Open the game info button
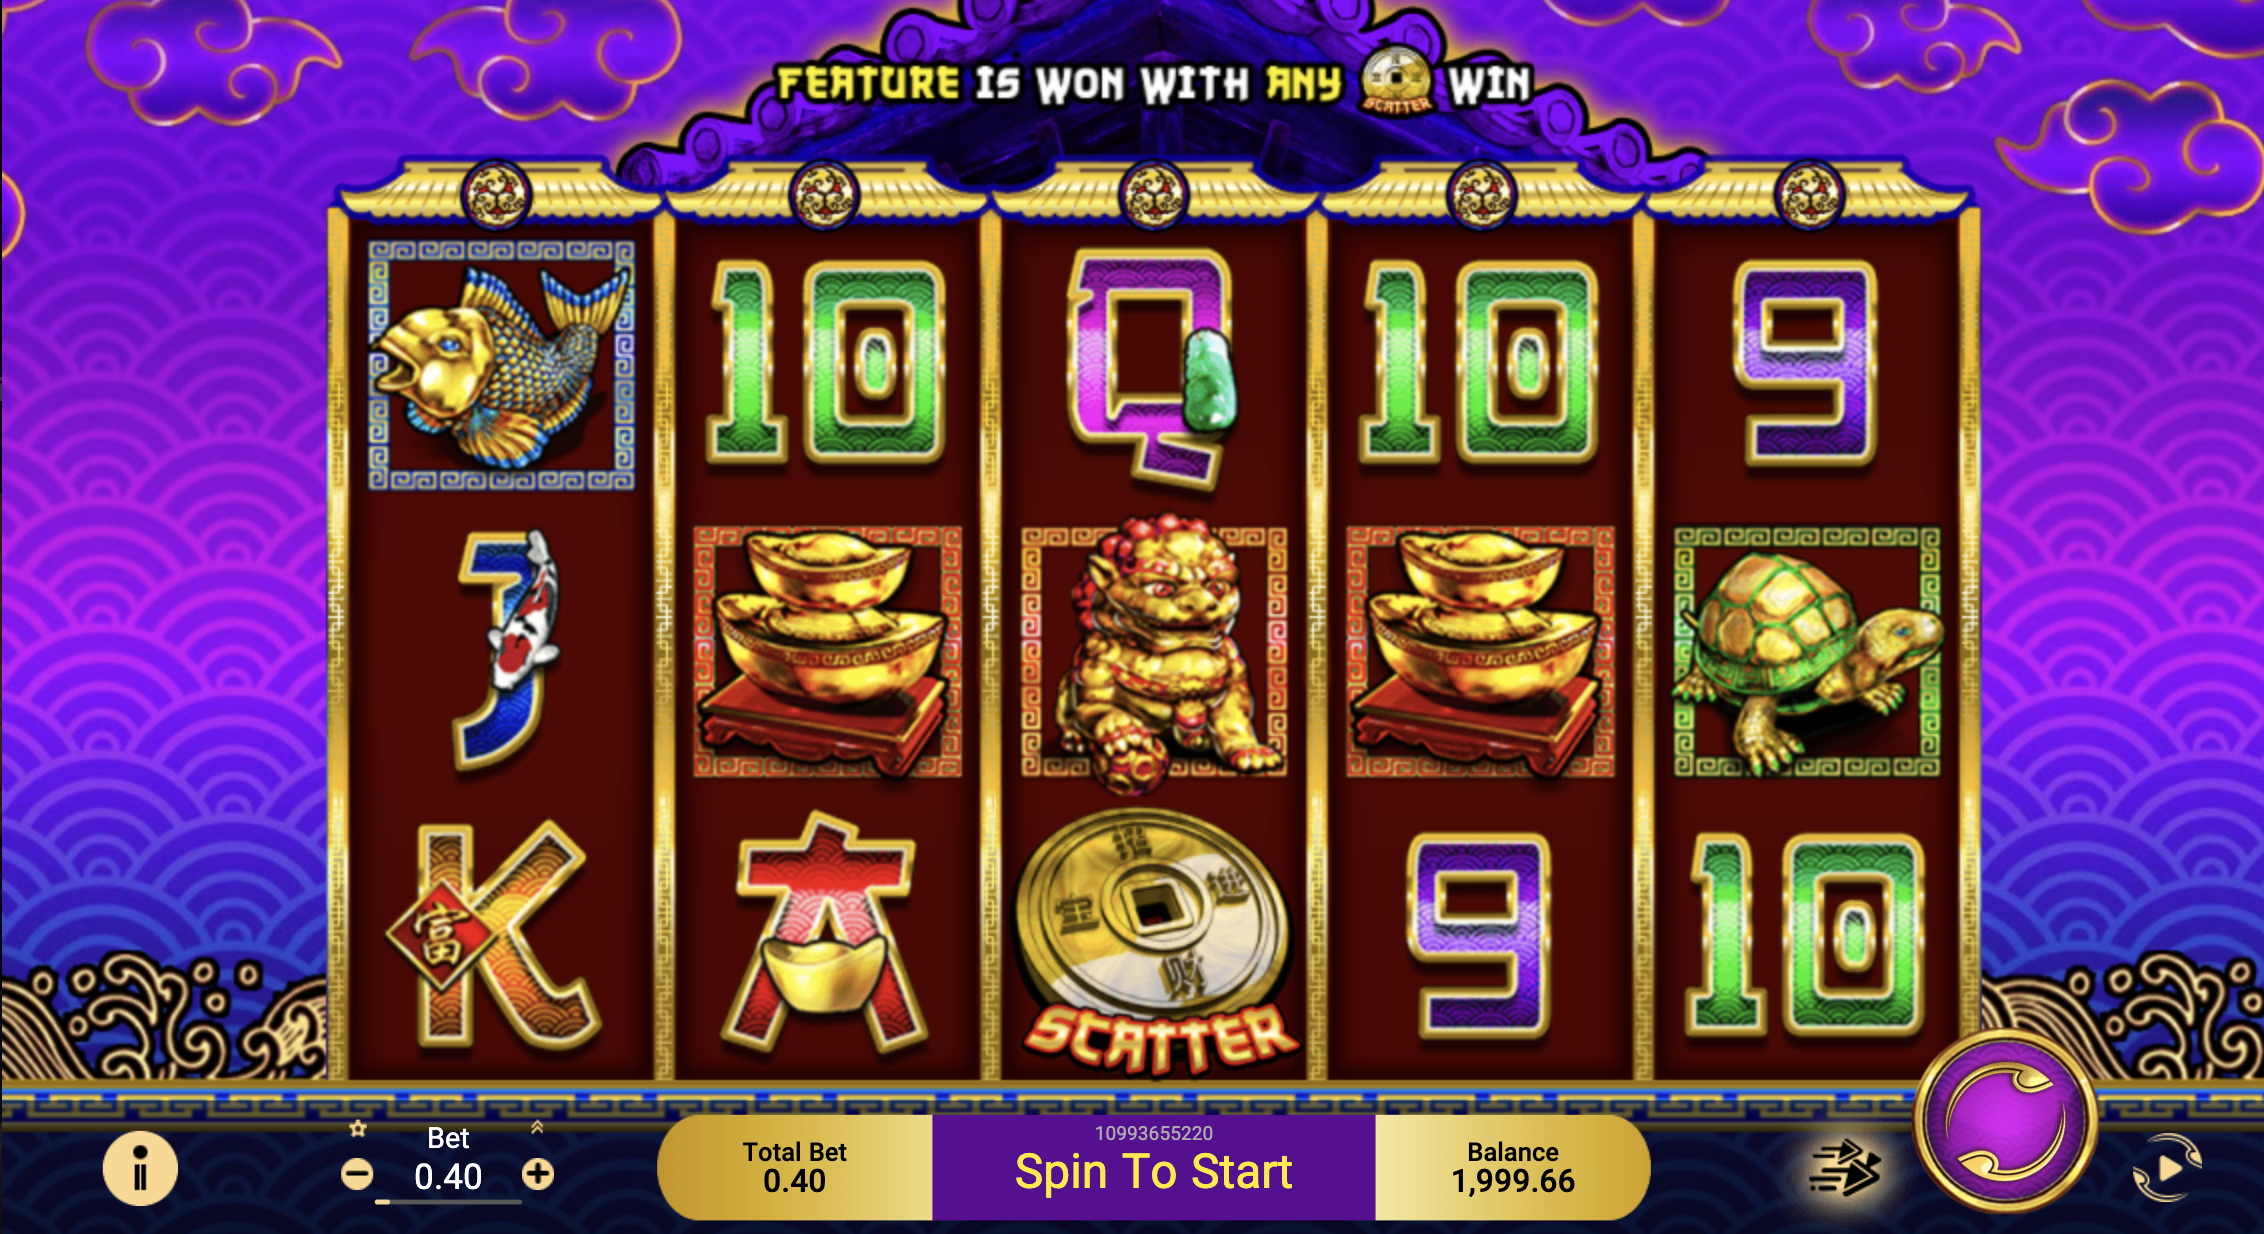The height and width of the screenshot is (1234, 2264). (140, 1168)
